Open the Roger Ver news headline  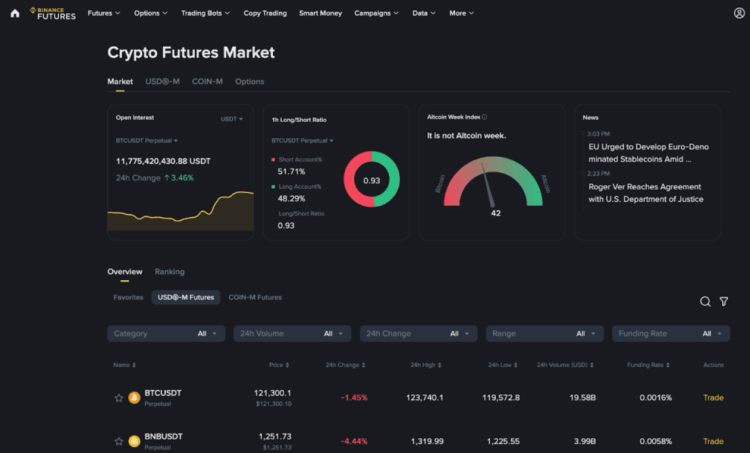646,193
